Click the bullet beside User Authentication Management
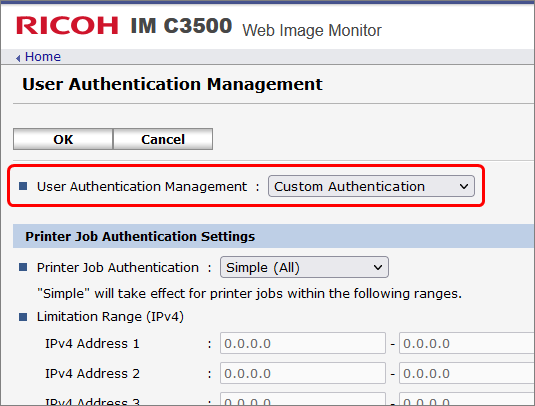The height and width of the screenshot is (406, 535). point(23,186)
